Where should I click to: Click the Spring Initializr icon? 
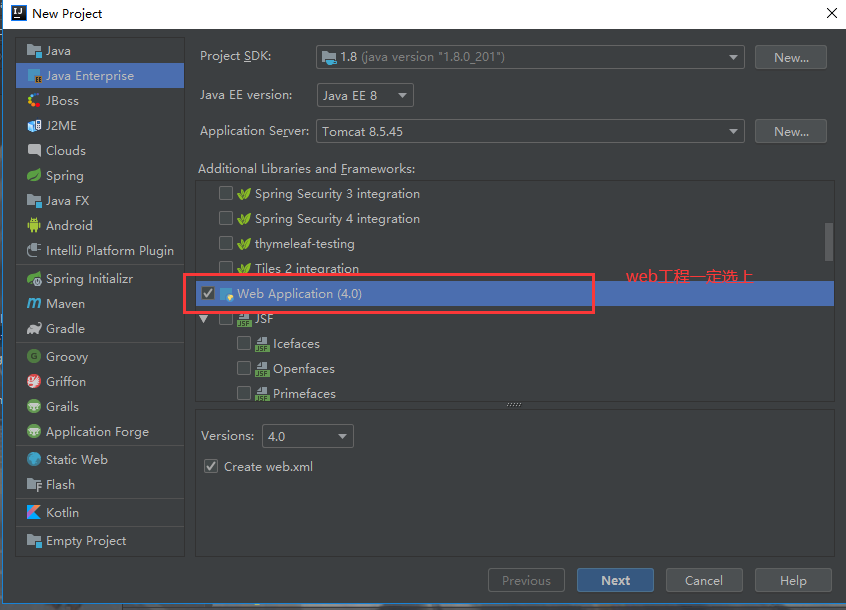34,279
